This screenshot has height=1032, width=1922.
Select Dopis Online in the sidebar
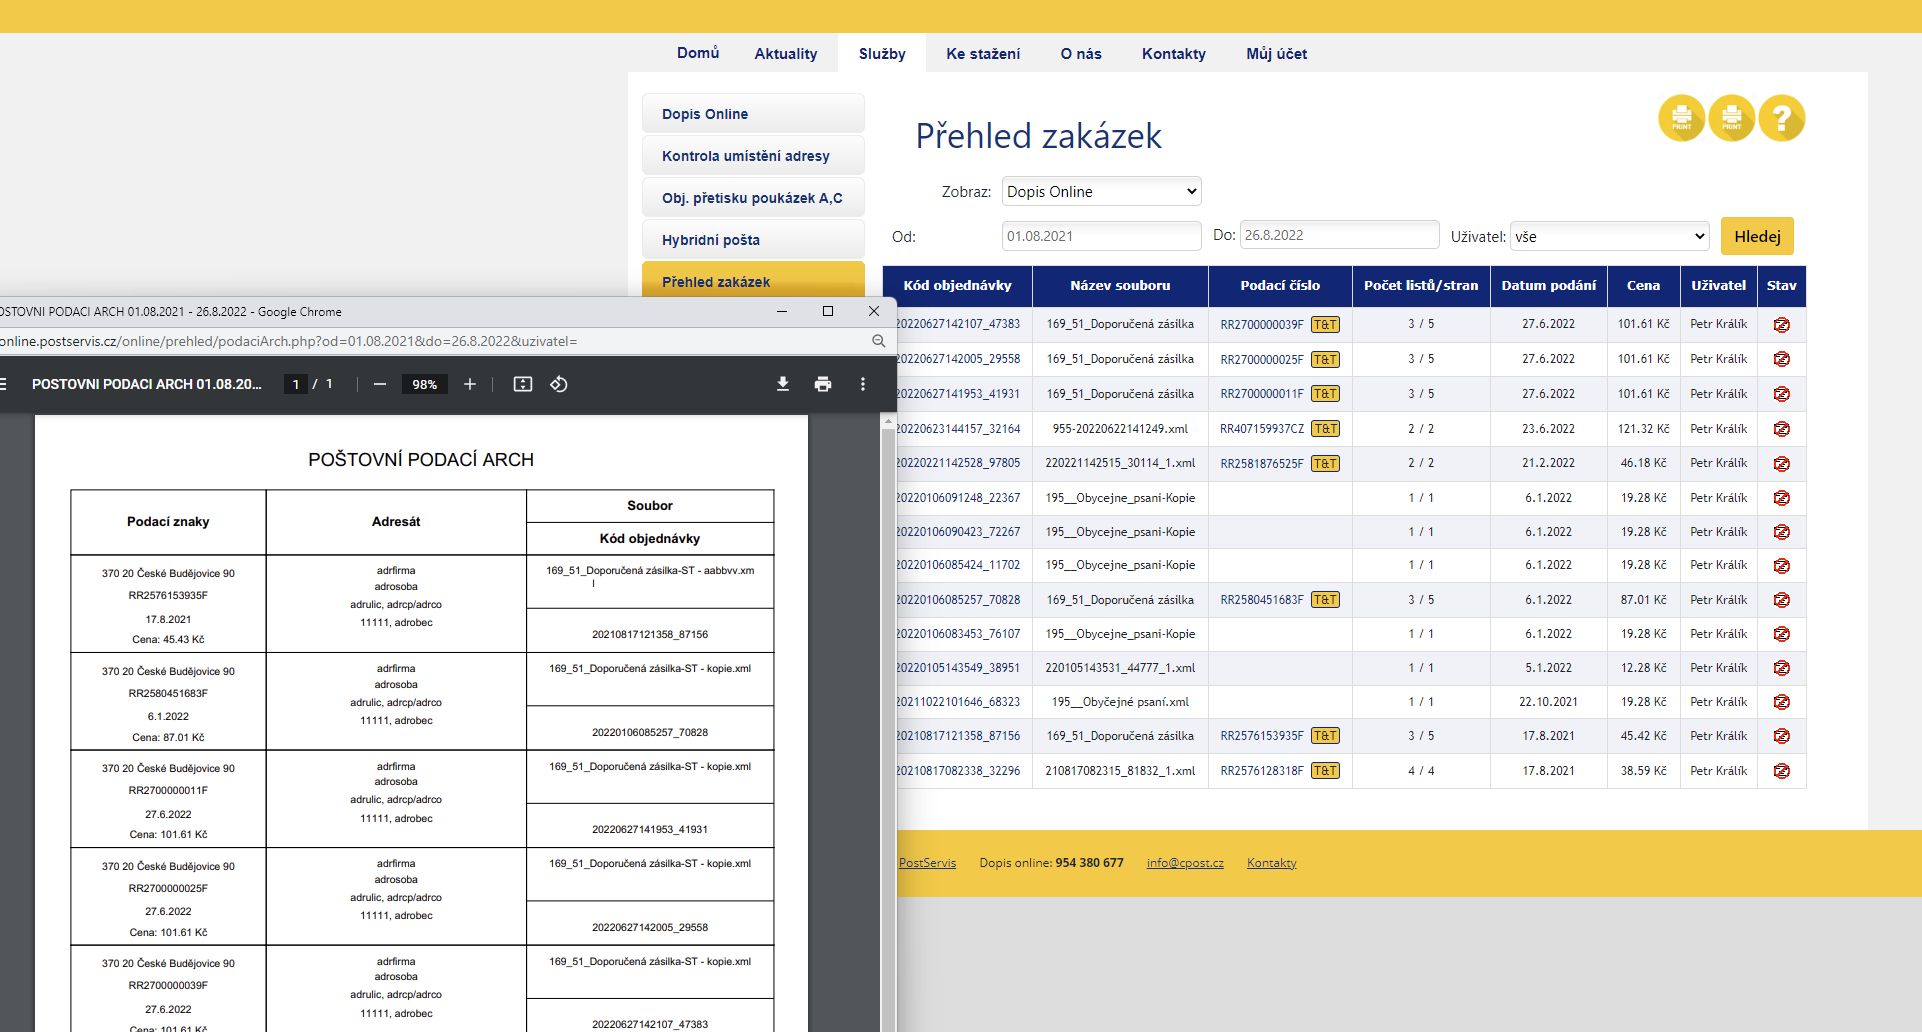pyautogui.click(x=753, y=114)
